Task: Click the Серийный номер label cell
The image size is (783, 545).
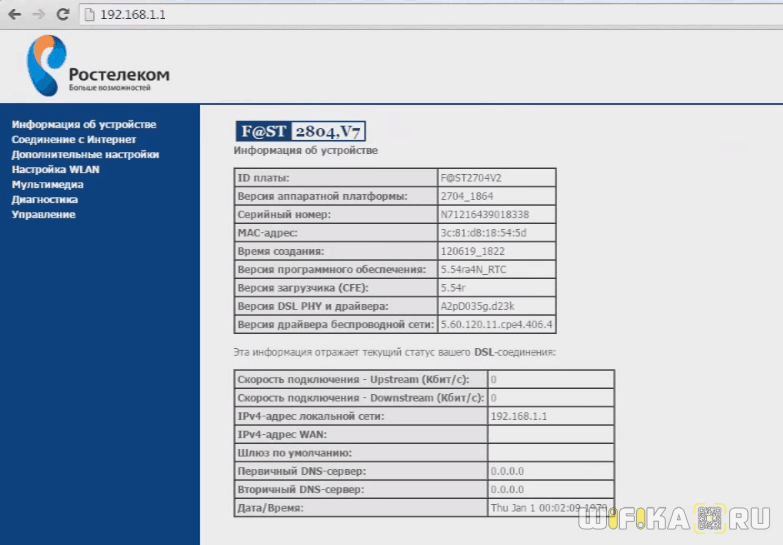Action: 336,214
